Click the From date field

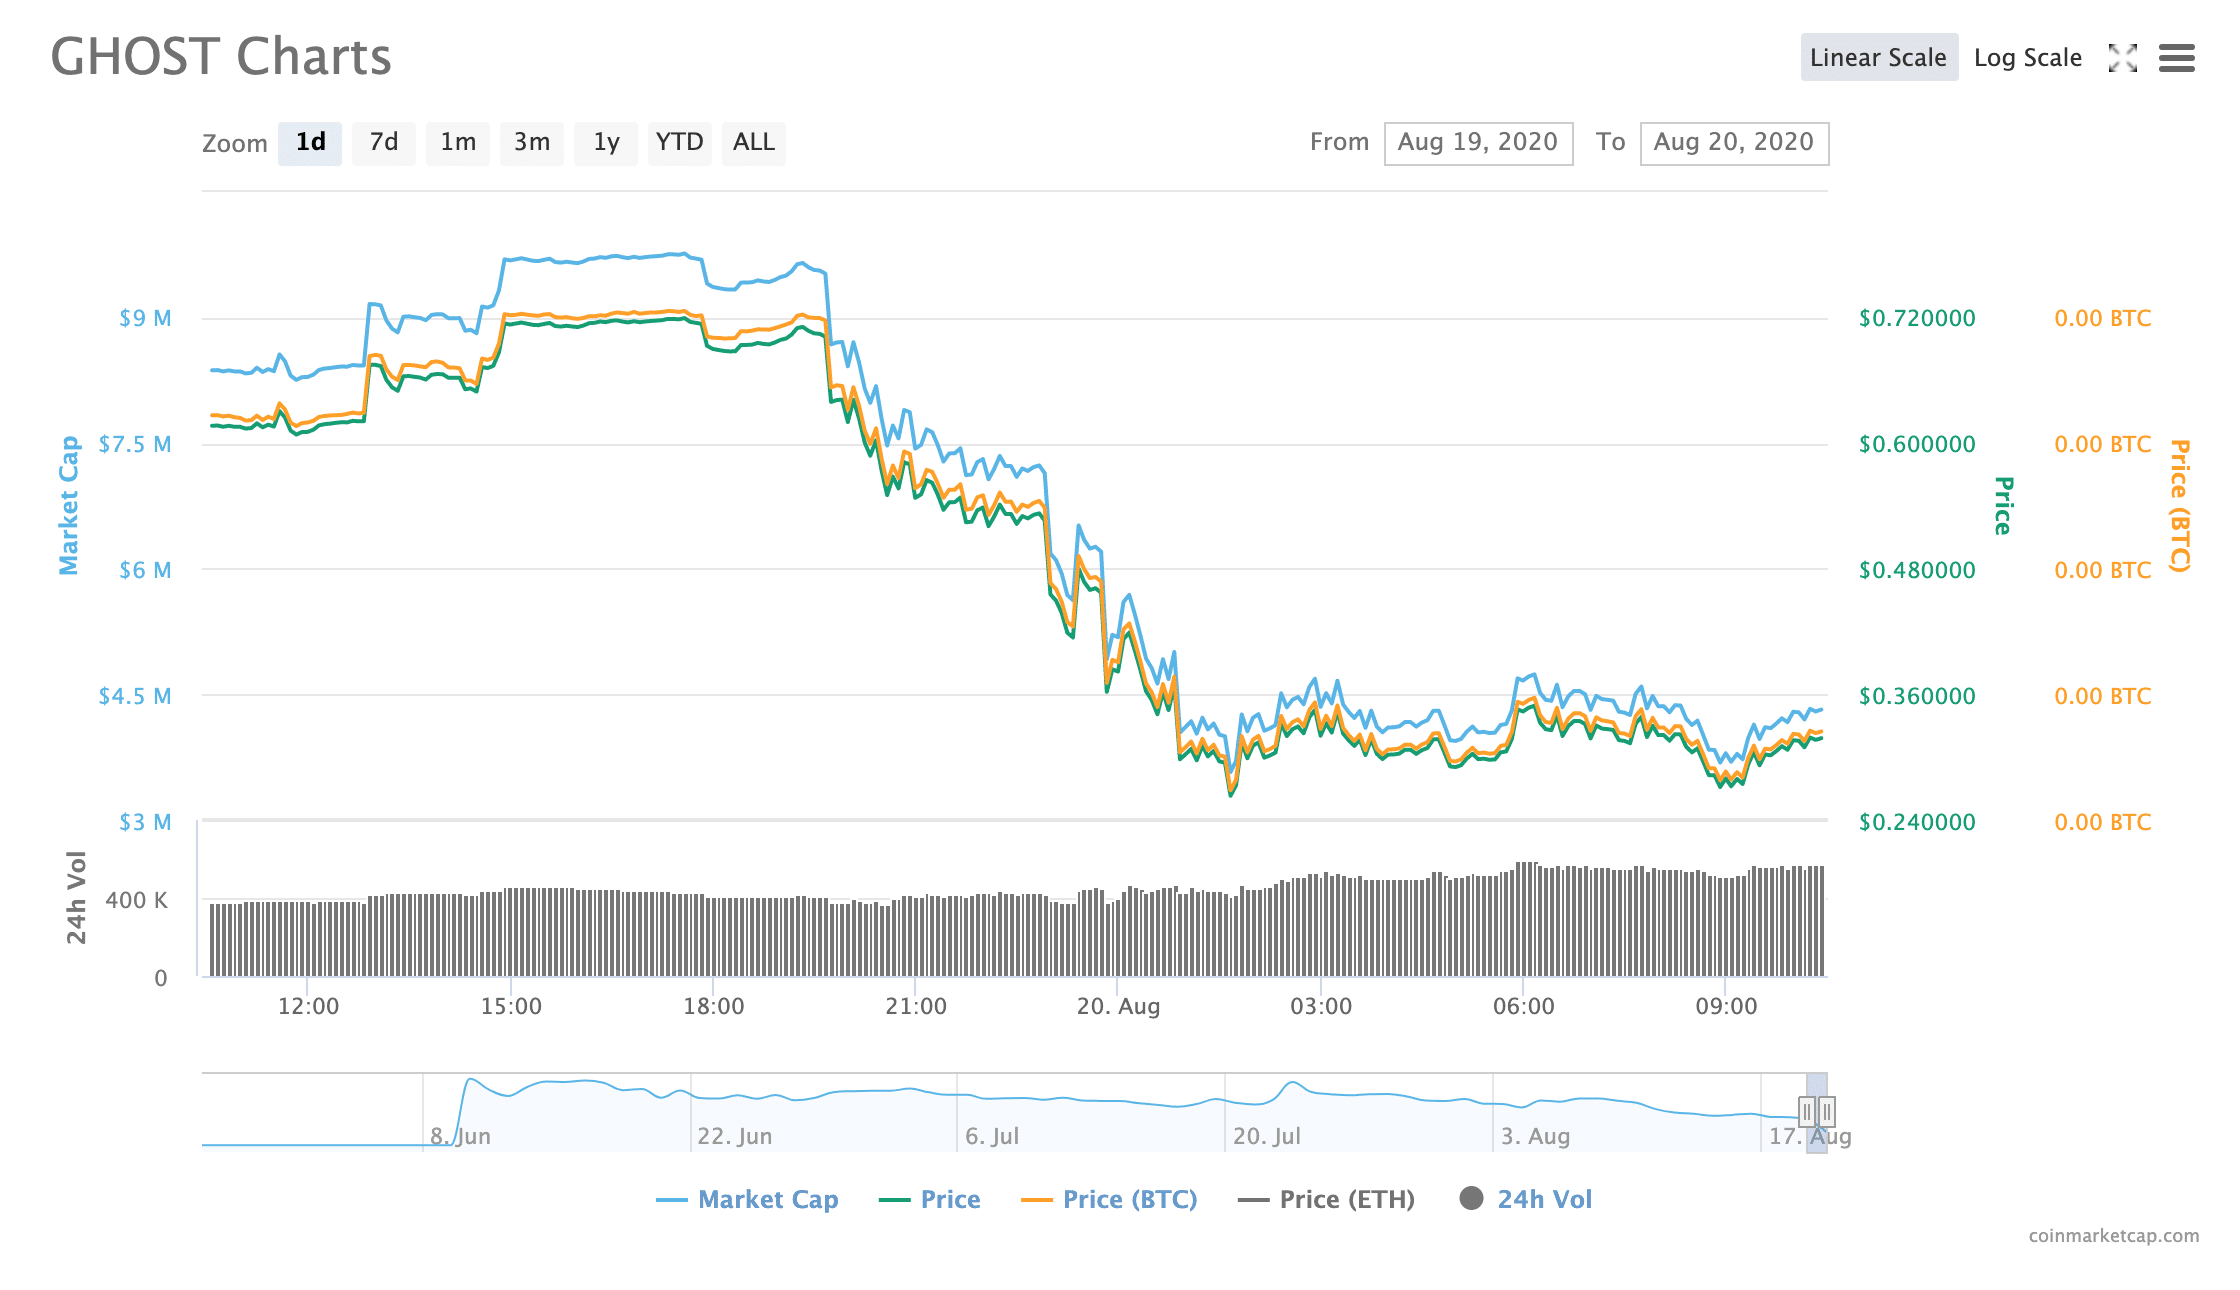point(1477,142)
